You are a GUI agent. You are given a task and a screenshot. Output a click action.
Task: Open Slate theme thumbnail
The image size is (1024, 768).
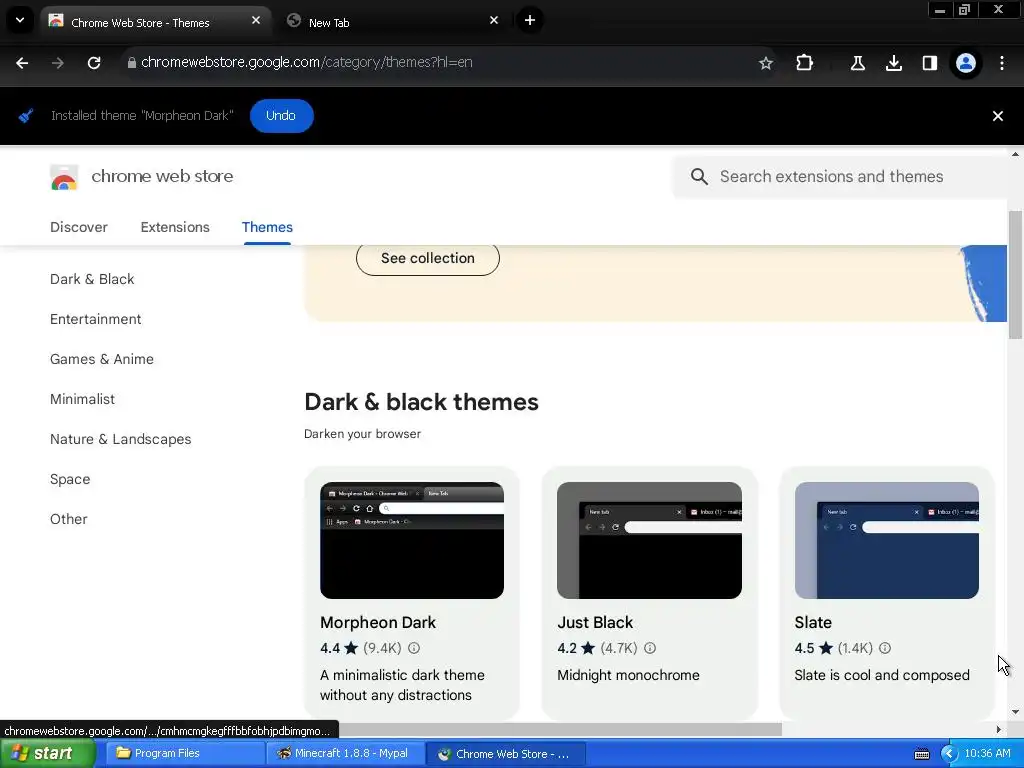coord(887,540)
